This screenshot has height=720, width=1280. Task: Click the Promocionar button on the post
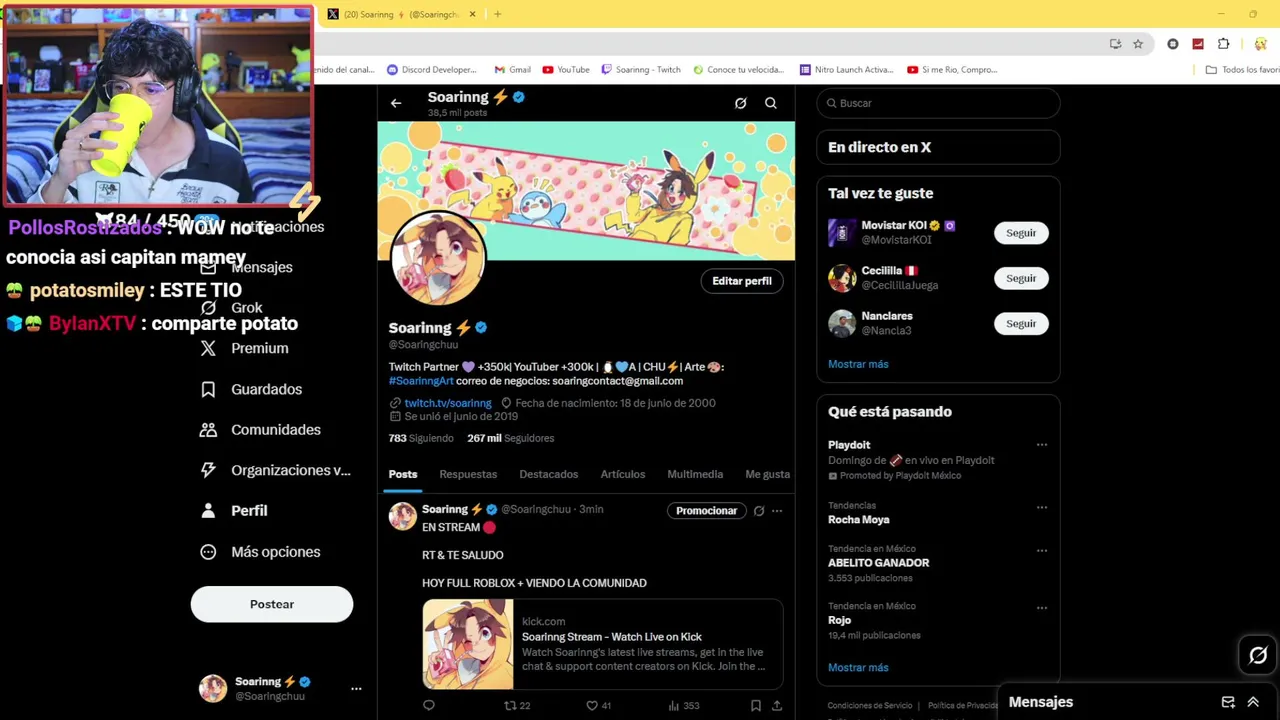click(706, 511)
